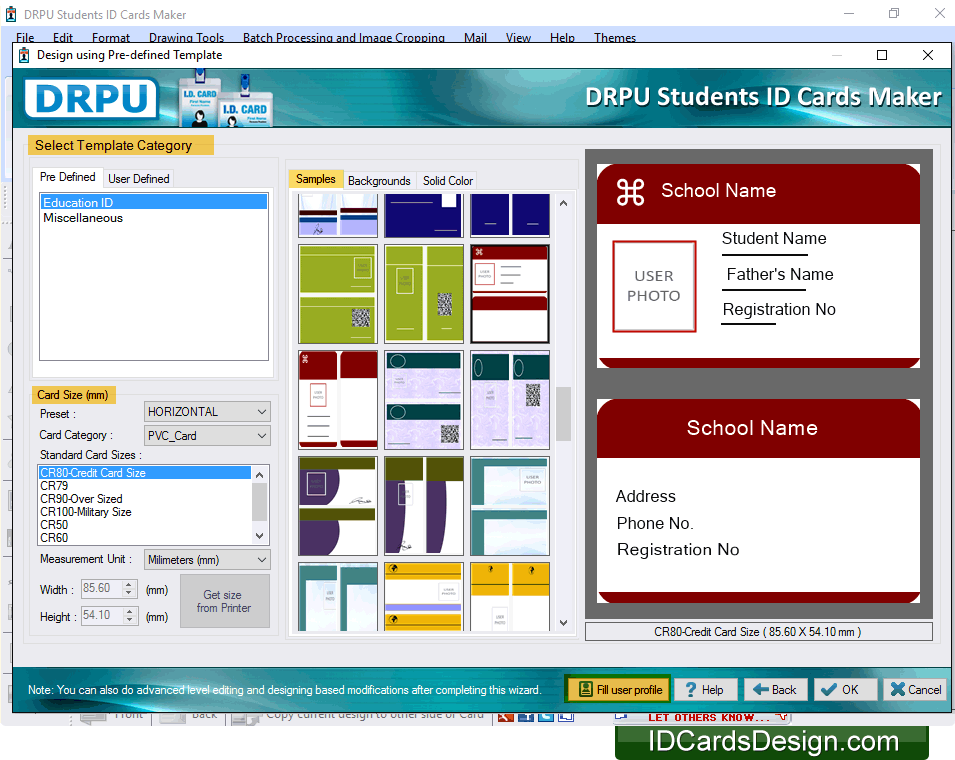Viewport: 955px width, 760px height.
Task: Select the Samples tab
Action: point(315,179)
